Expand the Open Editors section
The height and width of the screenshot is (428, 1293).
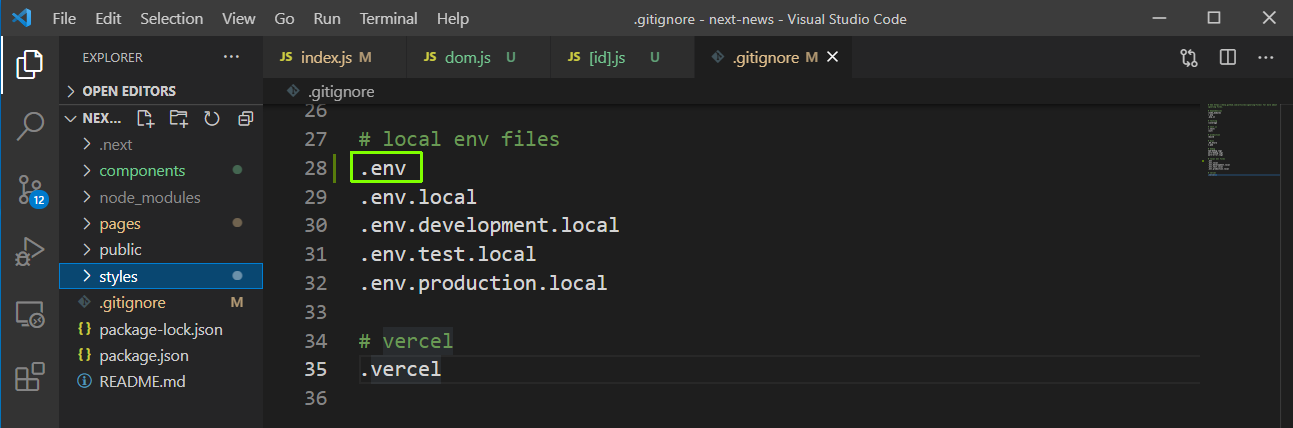tap(162, 91)
